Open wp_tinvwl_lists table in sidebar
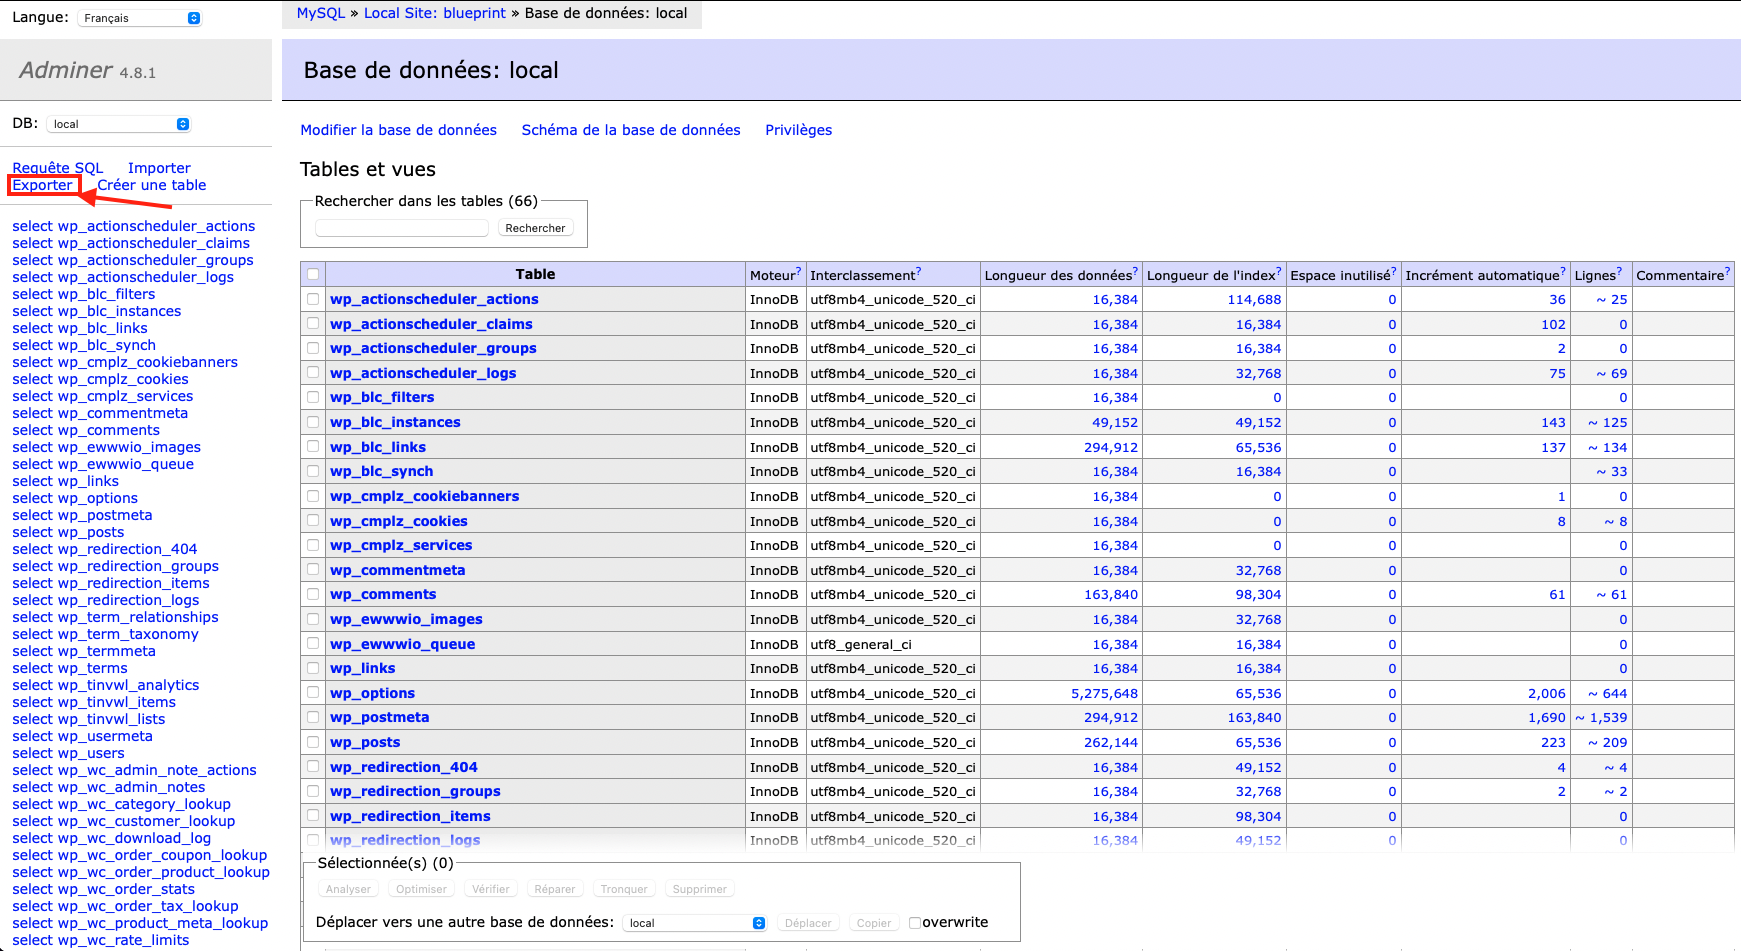This screenshot has height=951, width=1741. pyautogui.click(x=111, y=719)
